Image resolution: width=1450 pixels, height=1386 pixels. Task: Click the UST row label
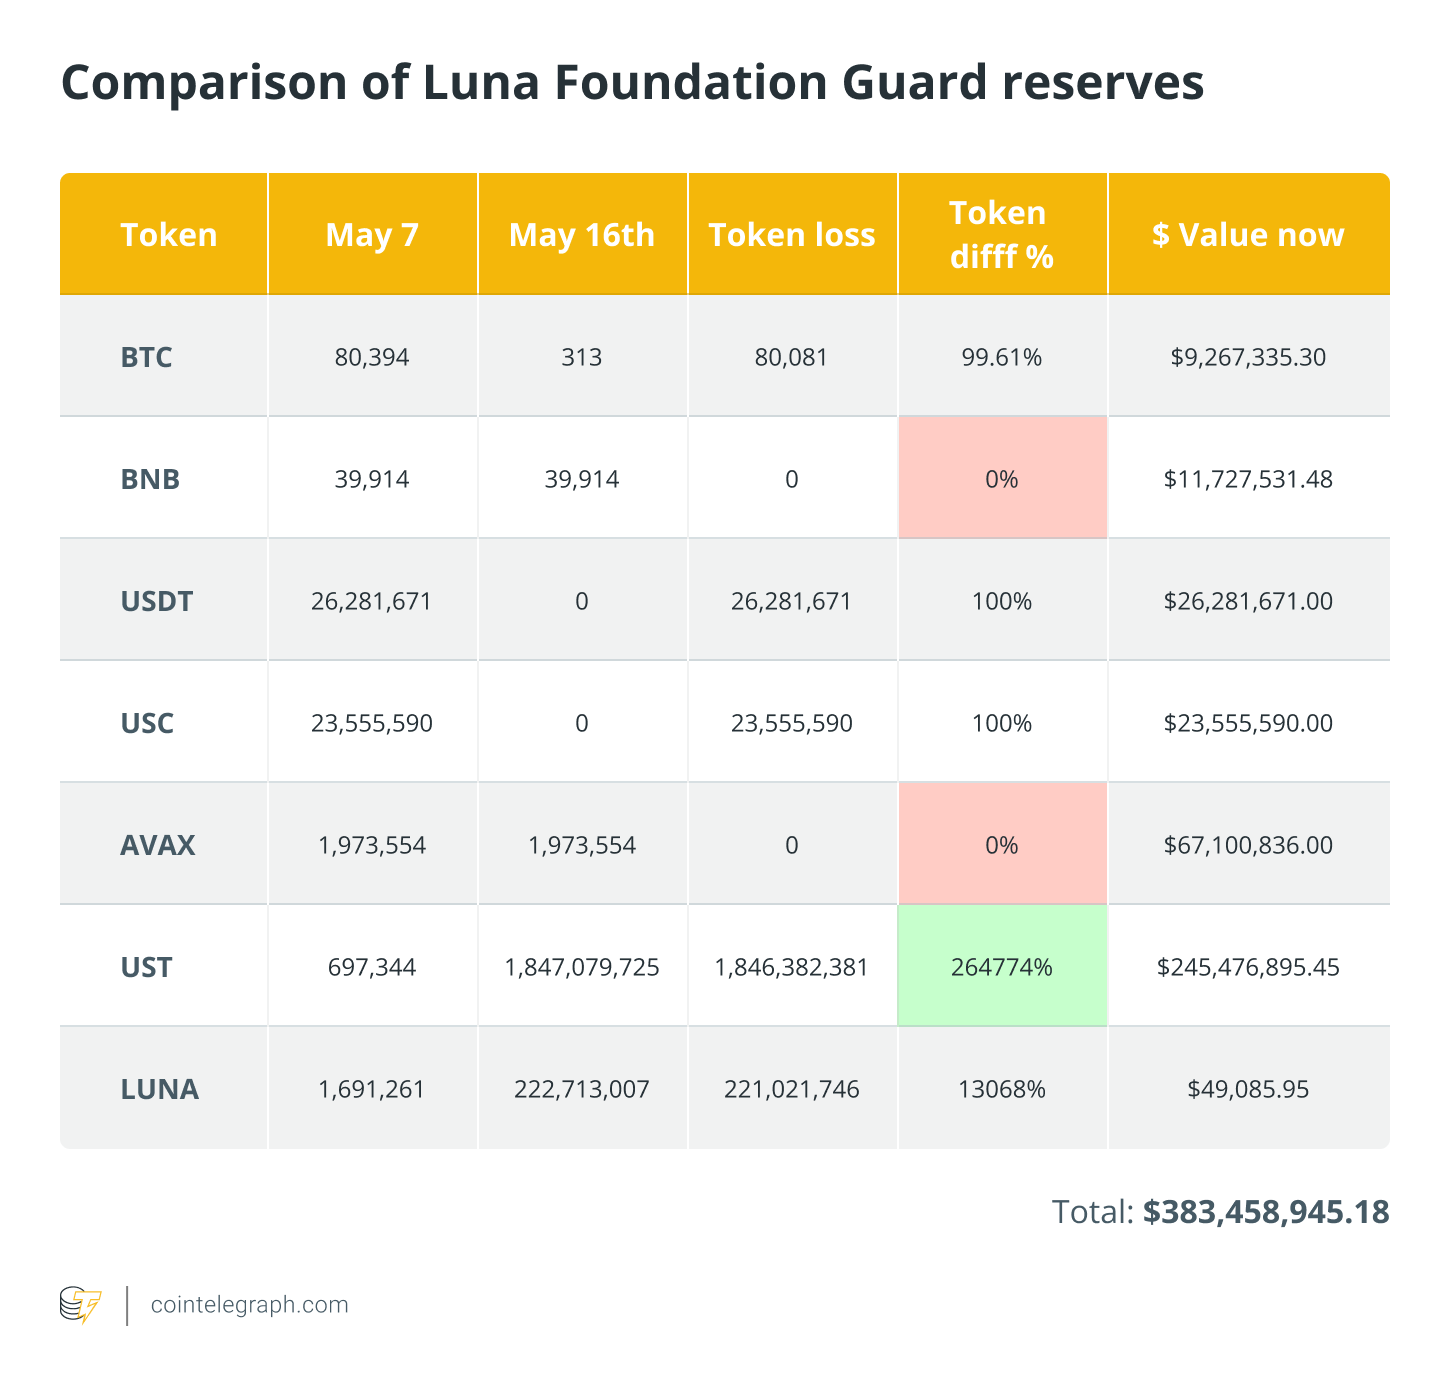coord(147,967)
